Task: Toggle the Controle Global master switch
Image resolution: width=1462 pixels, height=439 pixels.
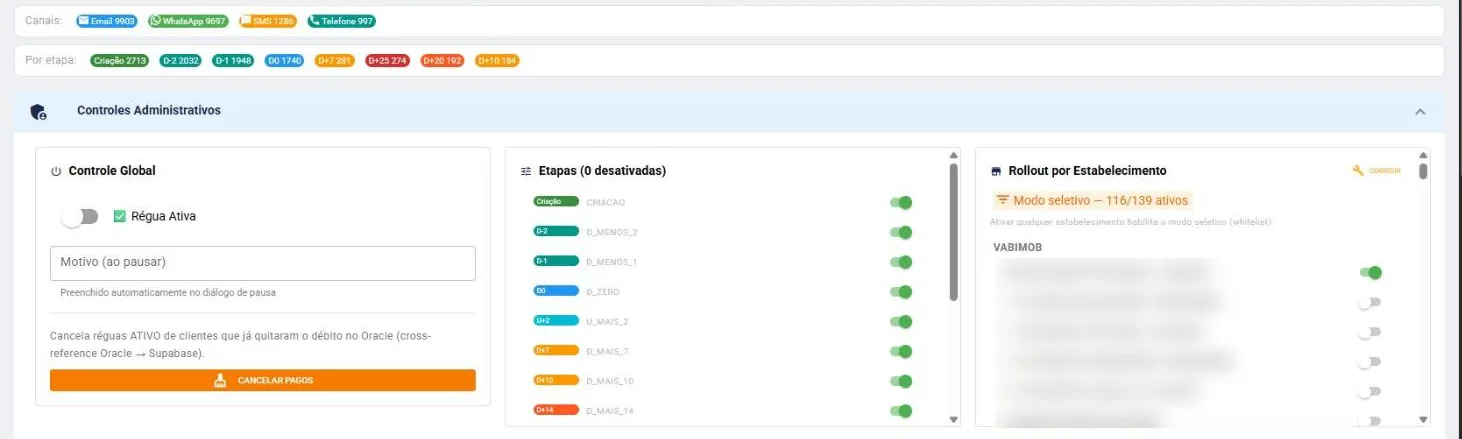Action: (80, 216)
